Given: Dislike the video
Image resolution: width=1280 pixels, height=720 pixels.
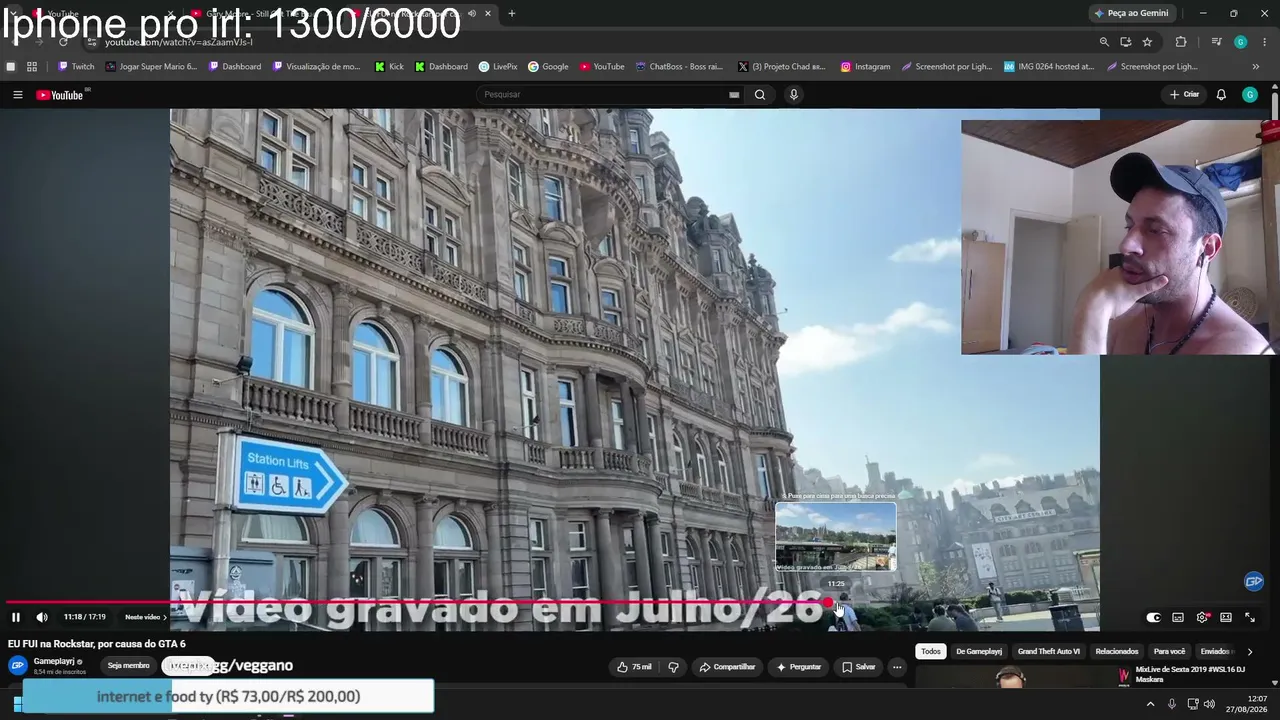Looking at the screenshot, I should pyautogui.click(x=673, y=667).
